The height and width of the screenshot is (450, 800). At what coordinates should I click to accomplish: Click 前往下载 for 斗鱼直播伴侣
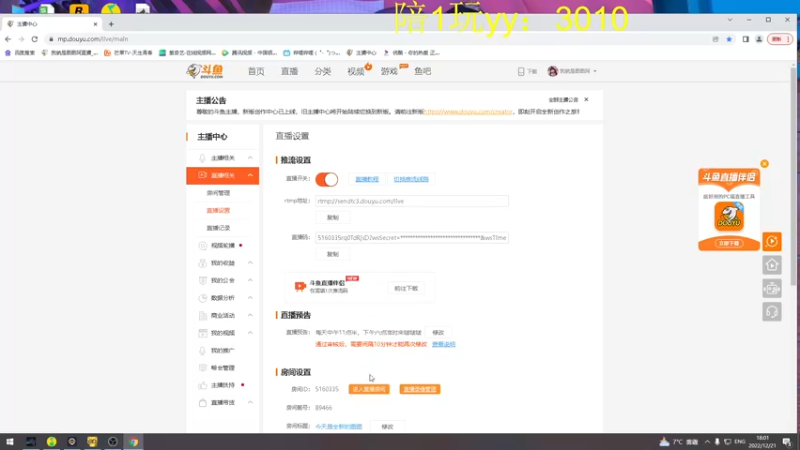406,288
